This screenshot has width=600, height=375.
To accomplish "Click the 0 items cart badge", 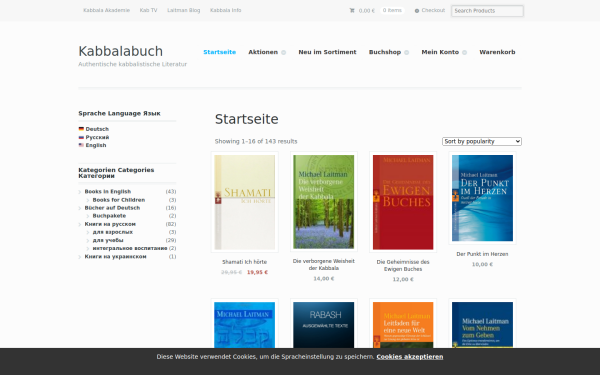I will tap(392, 10).
